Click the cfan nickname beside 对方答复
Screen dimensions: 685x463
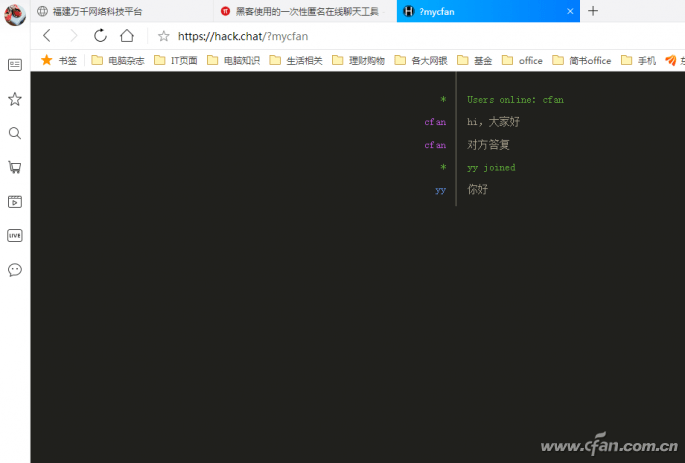click(x=435, y=145)
